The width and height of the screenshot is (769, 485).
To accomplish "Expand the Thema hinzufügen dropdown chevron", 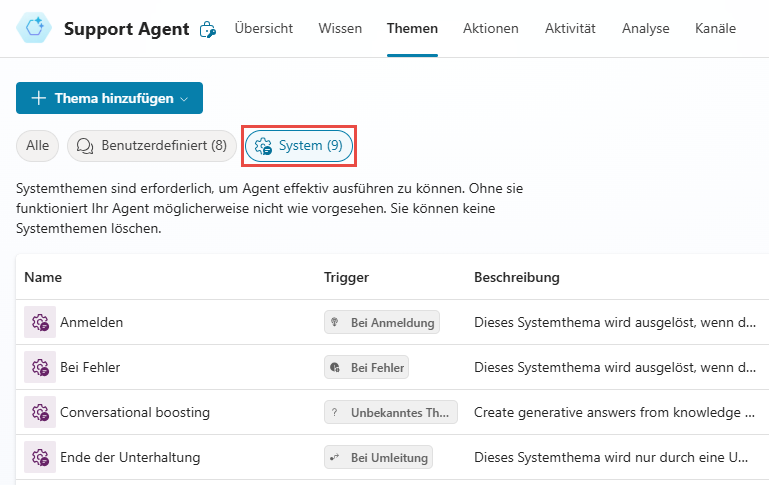I will click(184, 99).
